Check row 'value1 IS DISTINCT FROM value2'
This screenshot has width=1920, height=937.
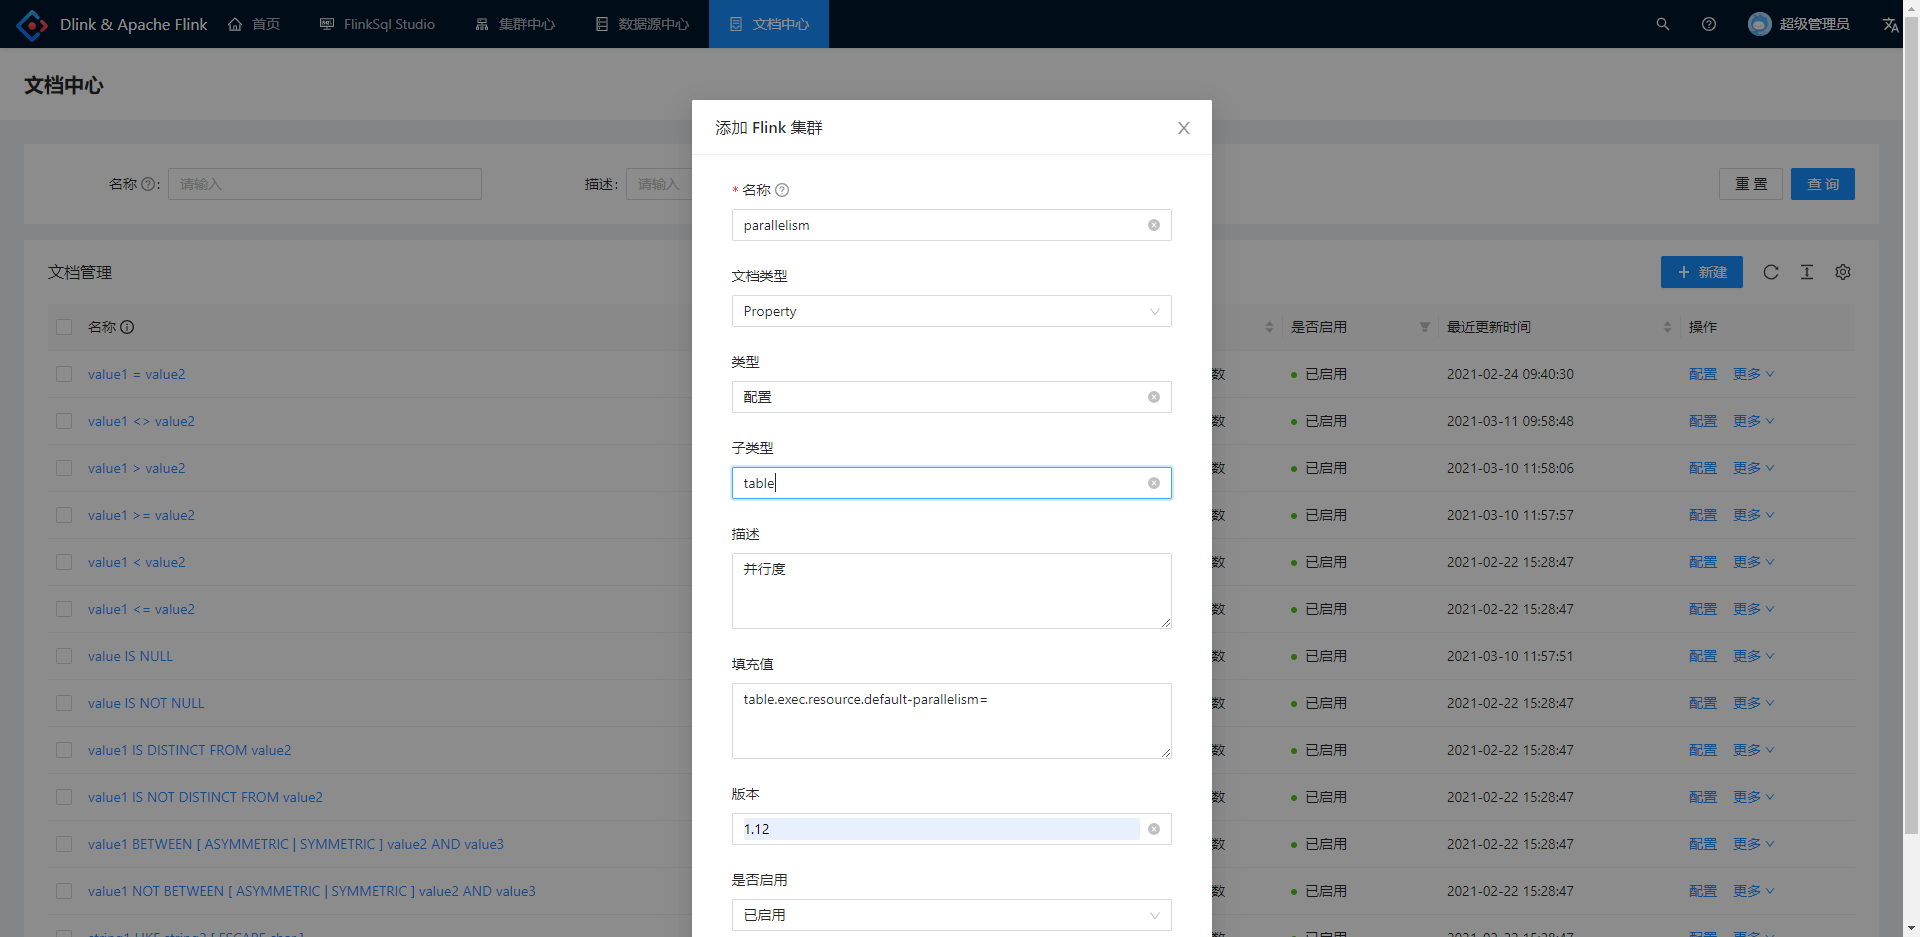coord(64,750)
